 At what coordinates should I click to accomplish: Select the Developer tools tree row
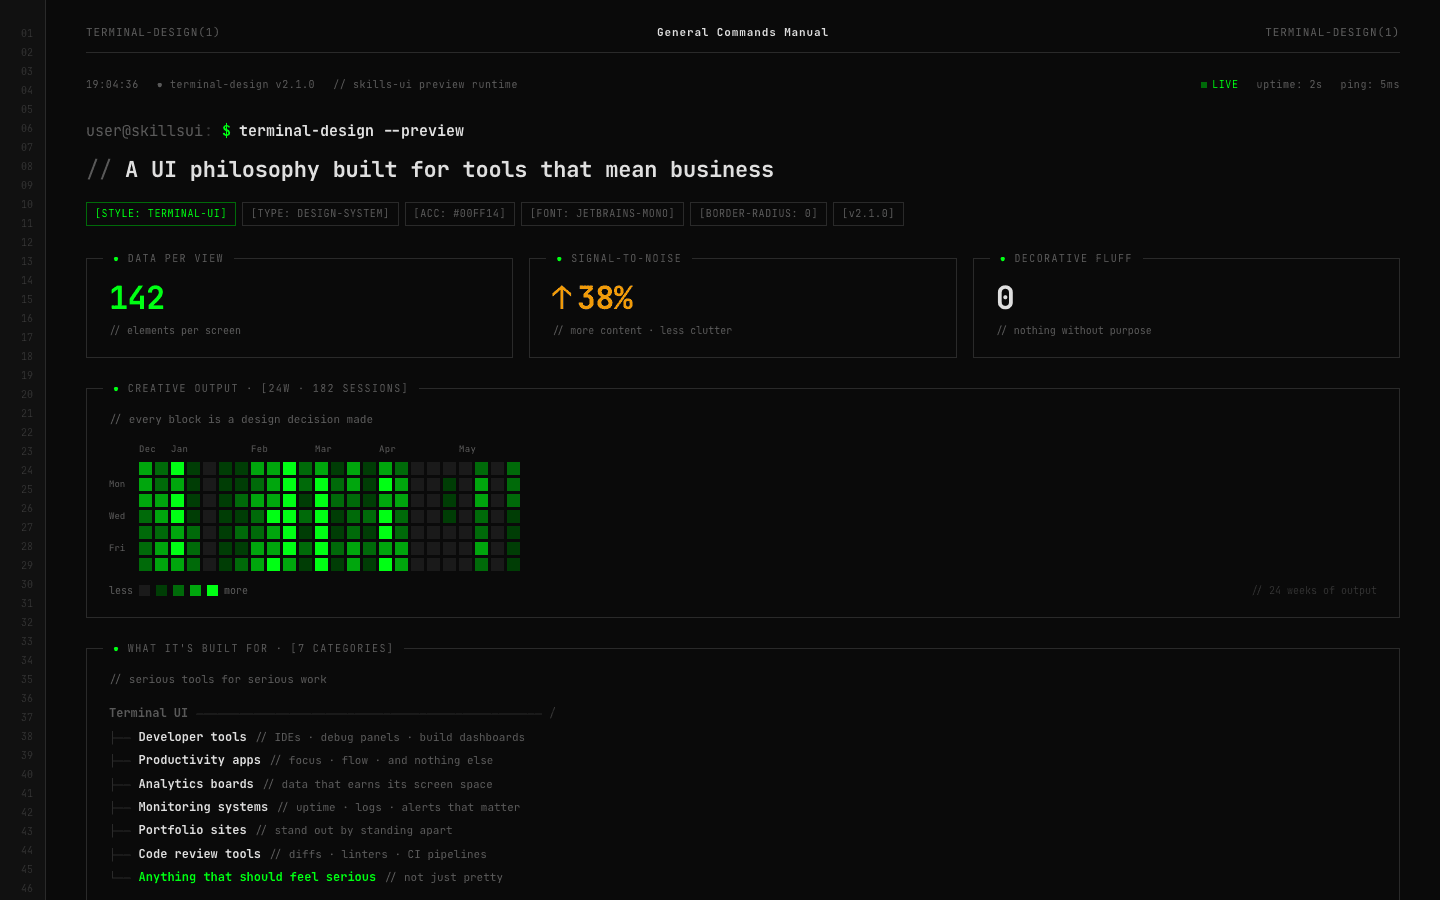click(318, 737)
